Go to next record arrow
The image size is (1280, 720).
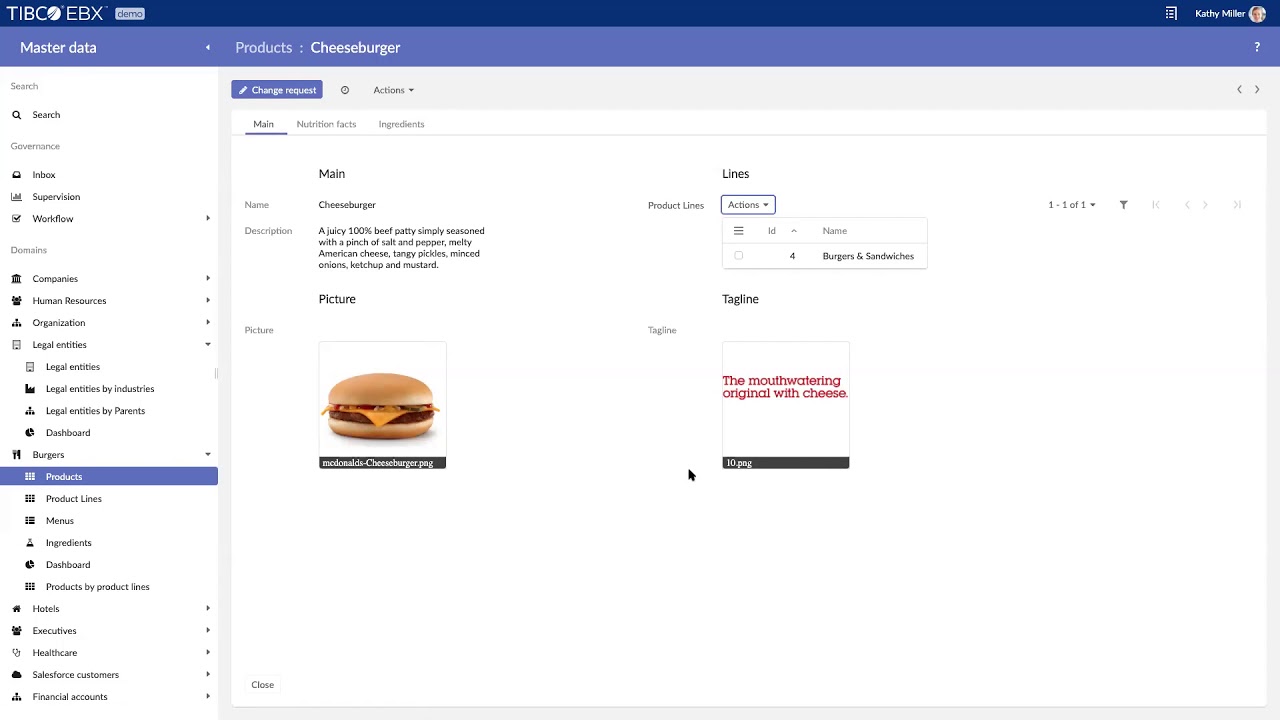(x=1257, y=90)
